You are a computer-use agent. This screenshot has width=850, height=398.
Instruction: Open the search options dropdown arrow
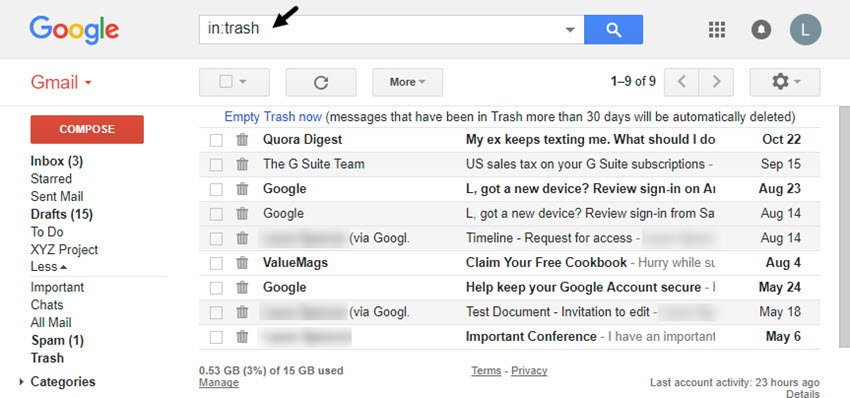570,30
